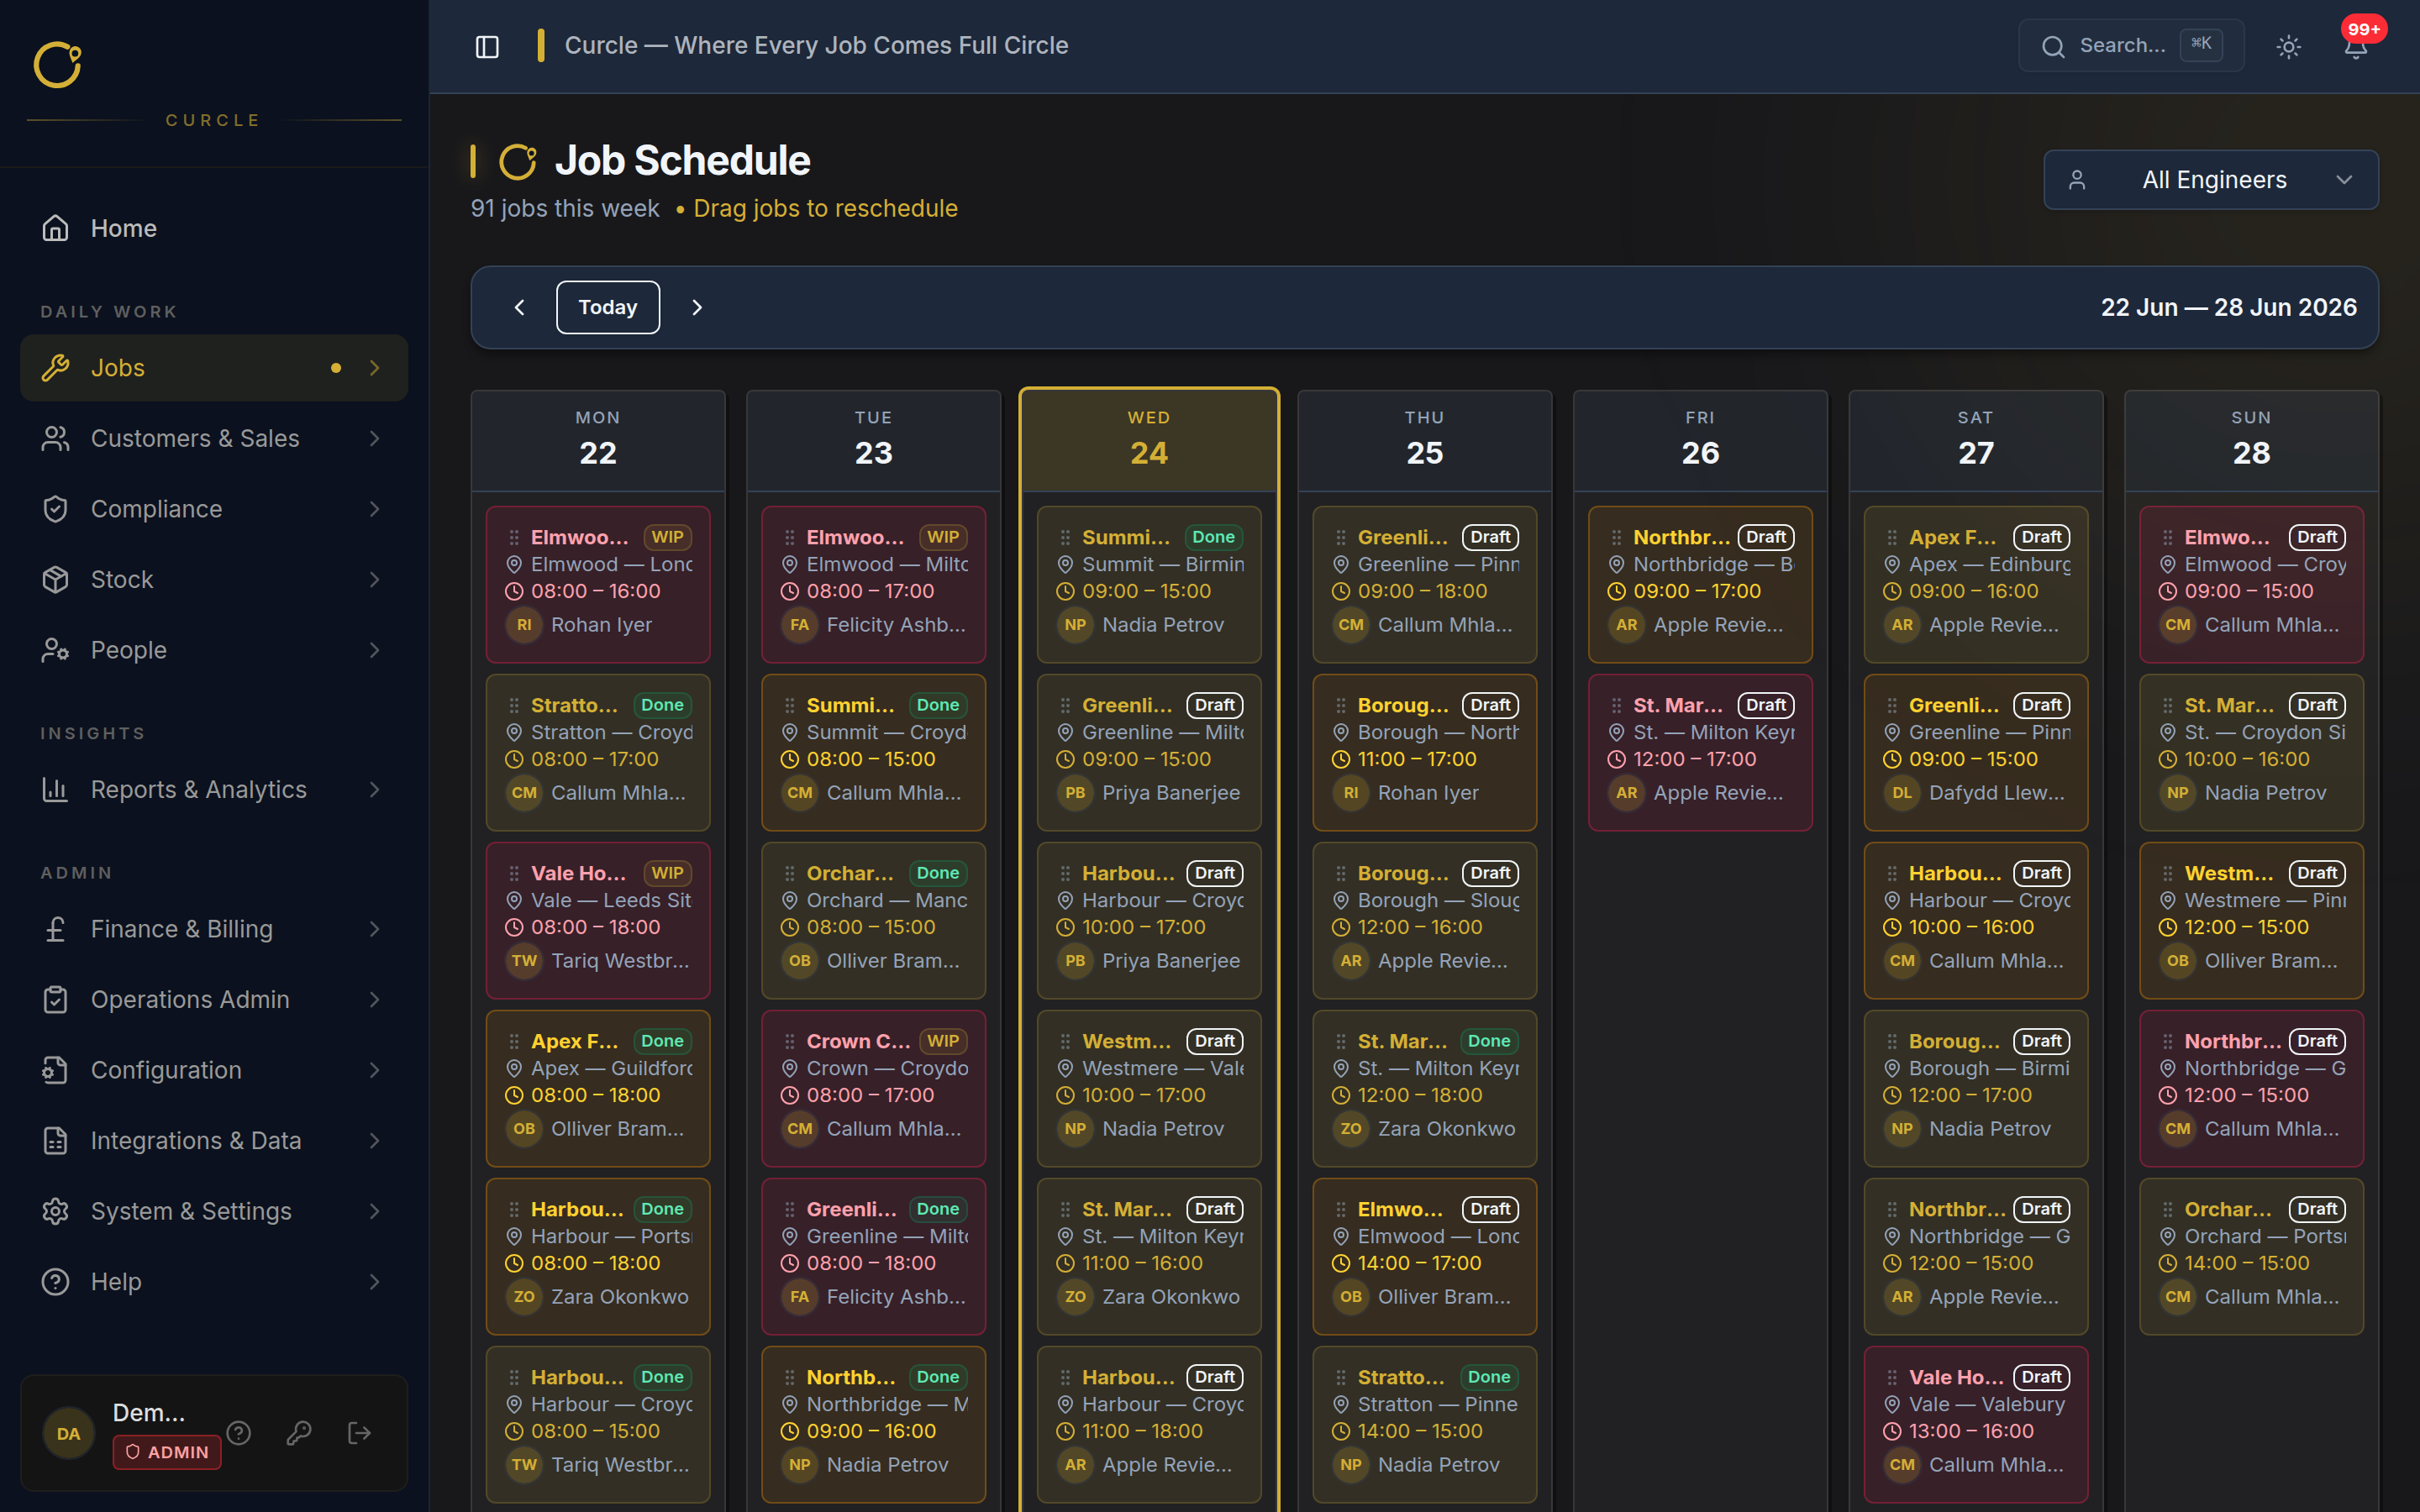This screenshot has width=2420, height=1512.
Task: Switch theme with the sun icon
Action: pos(2288,46)
